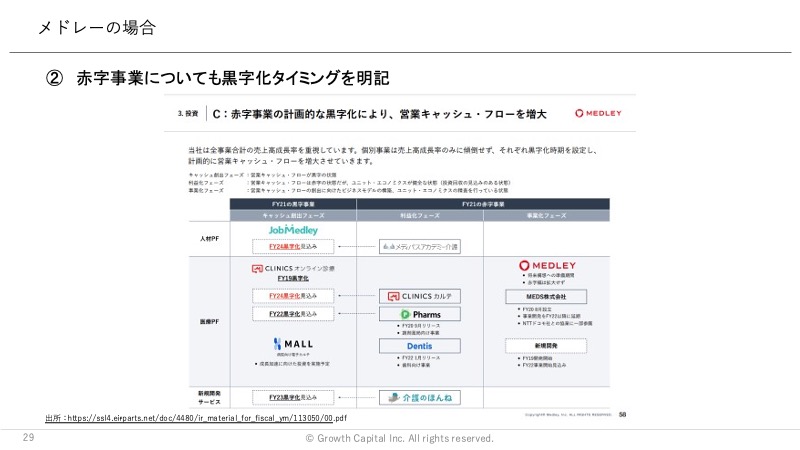800x450 pixels.
Task: Select embedded heading C：赤字事業の計画的な黒字化
Action: pos(379,114)
